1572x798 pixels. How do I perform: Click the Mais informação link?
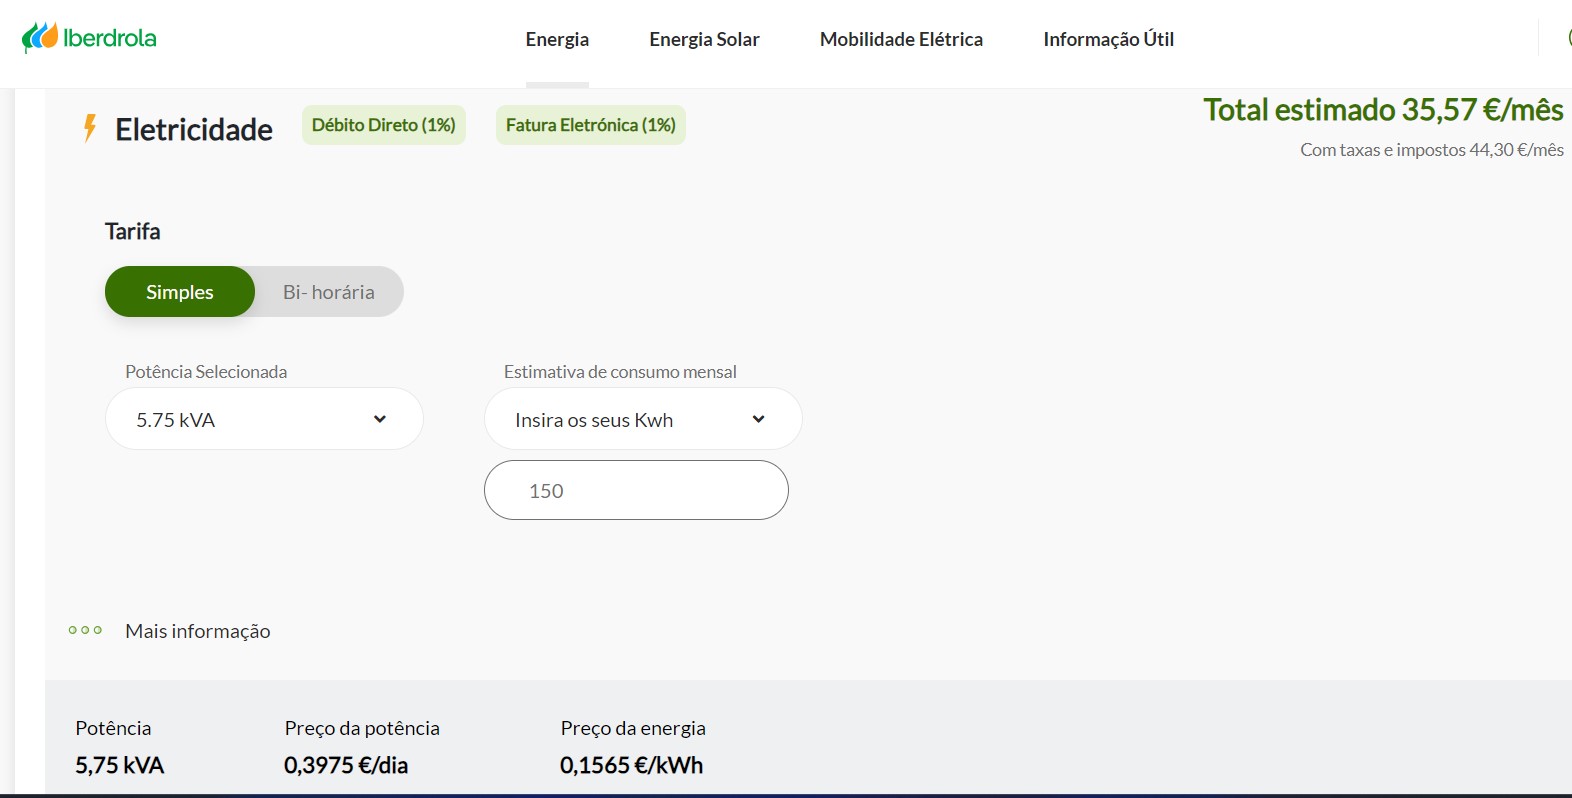(198, 631)
